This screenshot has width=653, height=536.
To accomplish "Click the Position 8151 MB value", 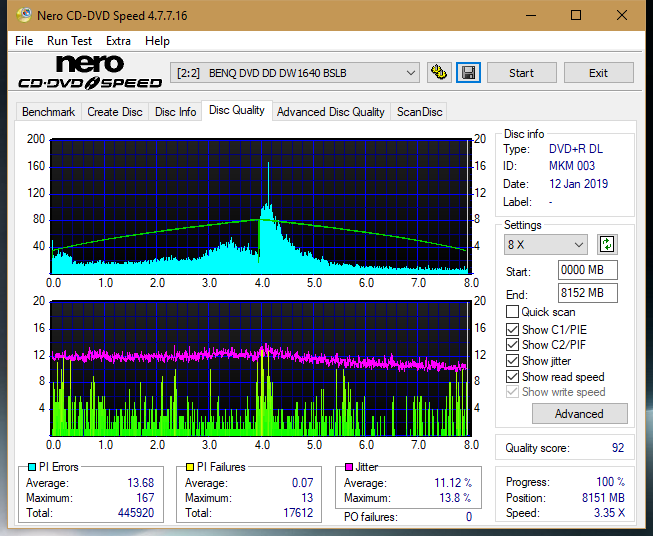I will 603,498.
